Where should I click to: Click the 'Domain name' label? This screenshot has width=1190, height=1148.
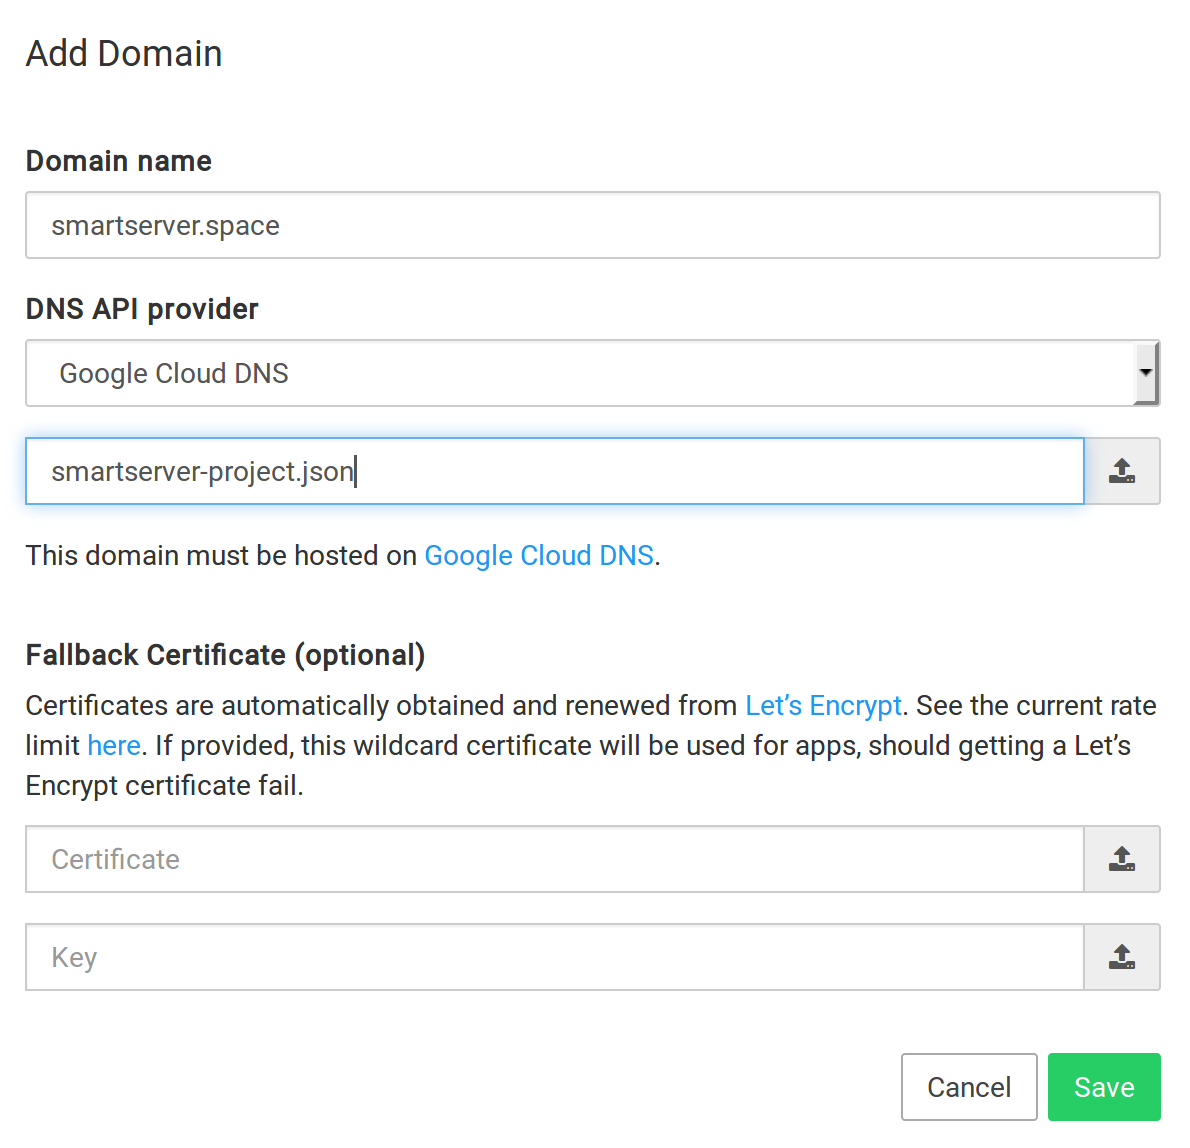point(119,161)
